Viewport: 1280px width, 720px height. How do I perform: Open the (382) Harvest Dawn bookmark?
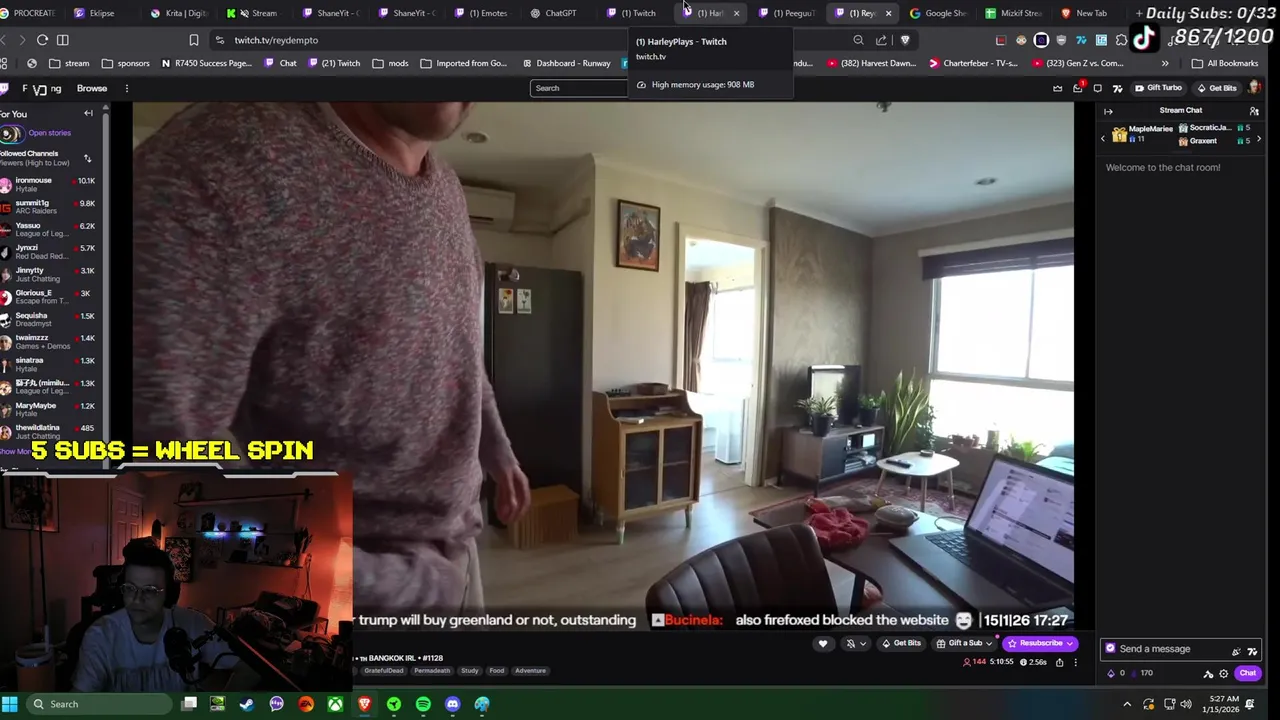click(871, 63)
